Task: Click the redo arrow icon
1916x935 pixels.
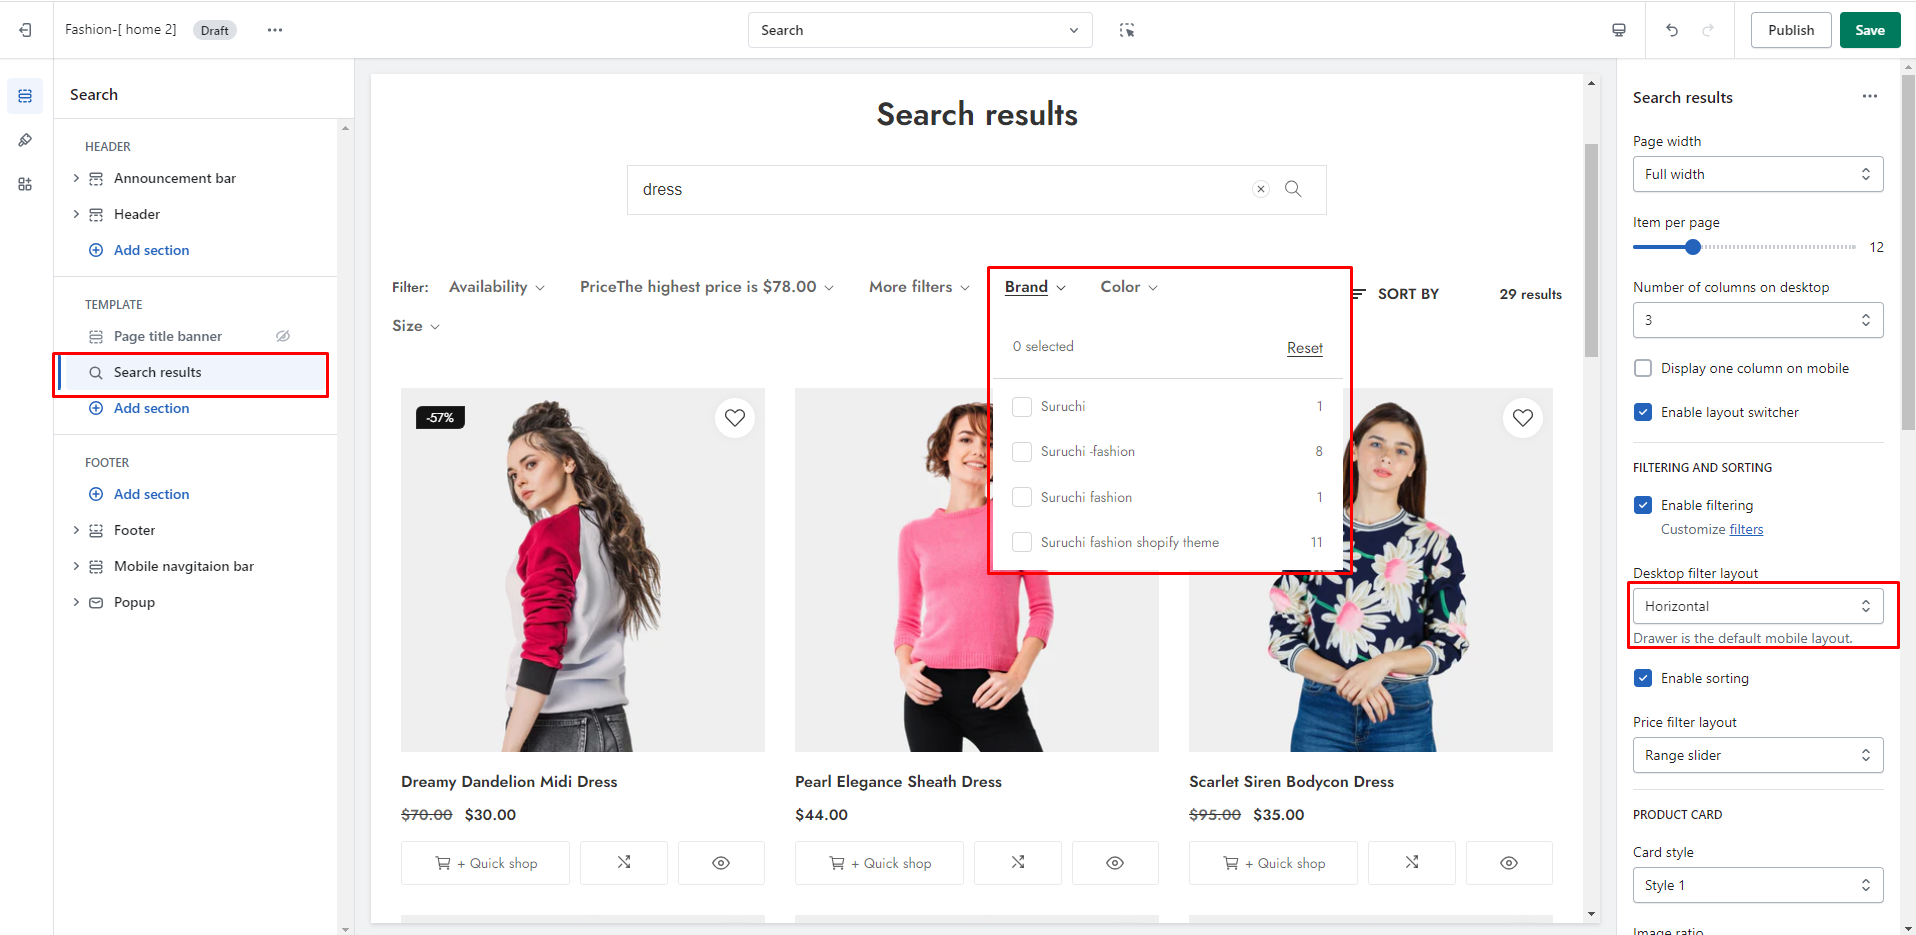Action: click(1708, 30)
